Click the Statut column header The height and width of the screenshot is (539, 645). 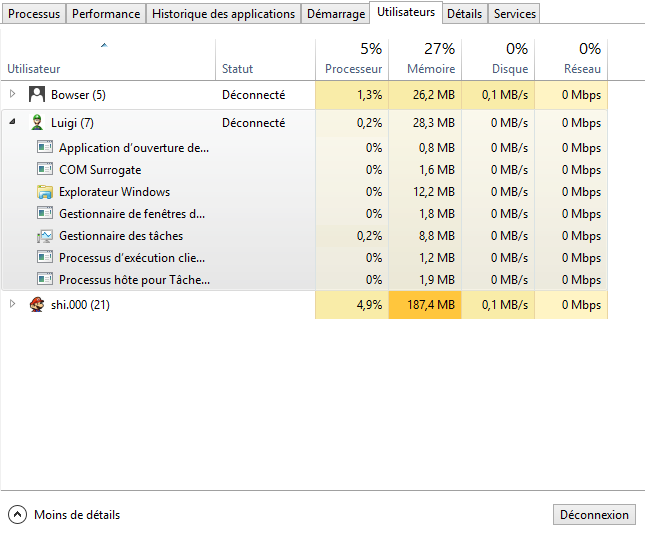tap(237, 69)
